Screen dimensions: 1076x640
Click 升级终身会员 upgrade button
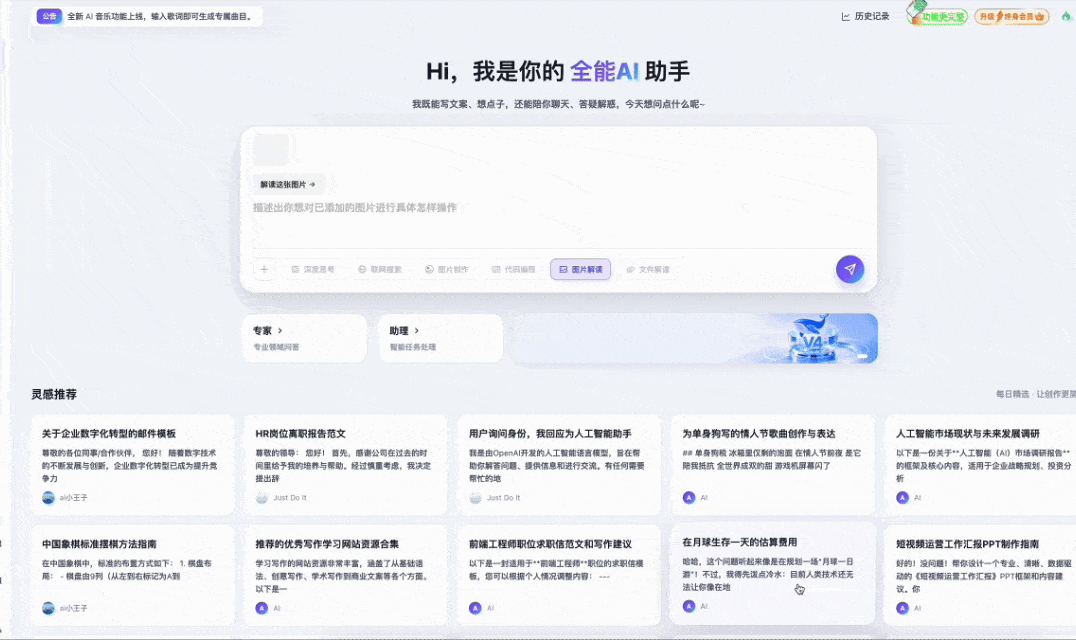coord(1011,16)
